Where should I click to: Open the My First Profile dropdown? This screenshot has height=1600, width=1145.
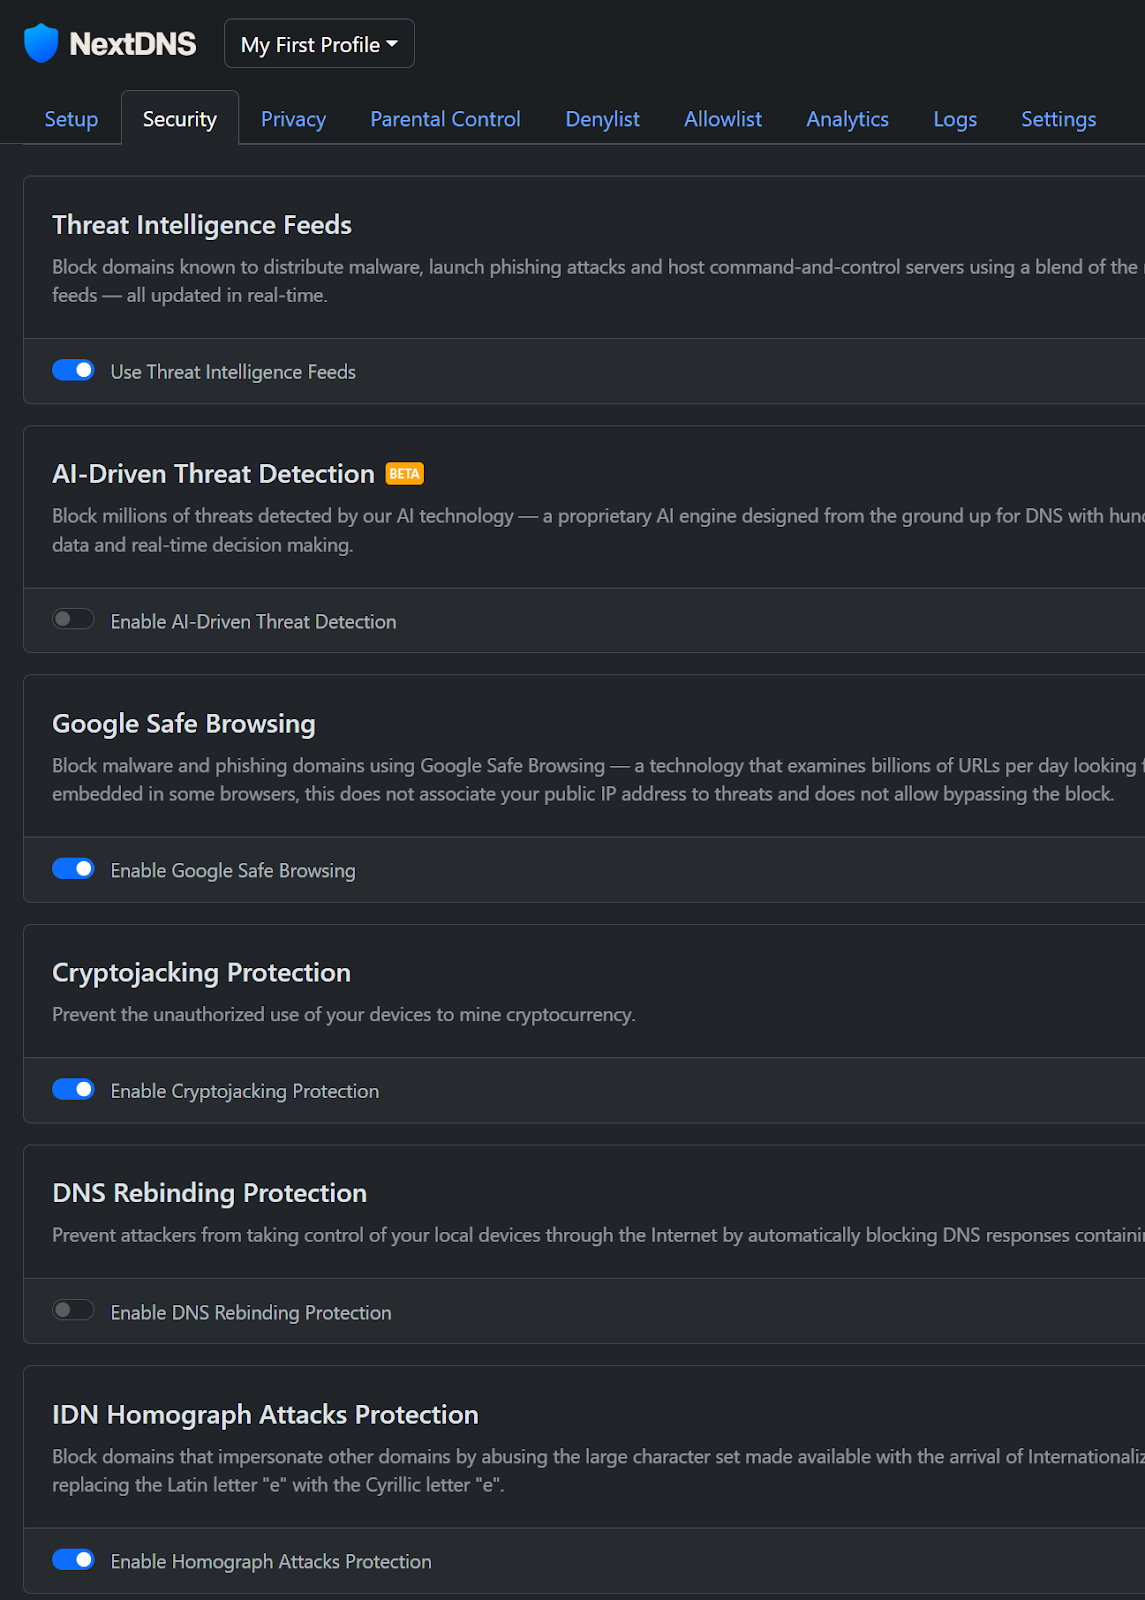pos(319,43)
